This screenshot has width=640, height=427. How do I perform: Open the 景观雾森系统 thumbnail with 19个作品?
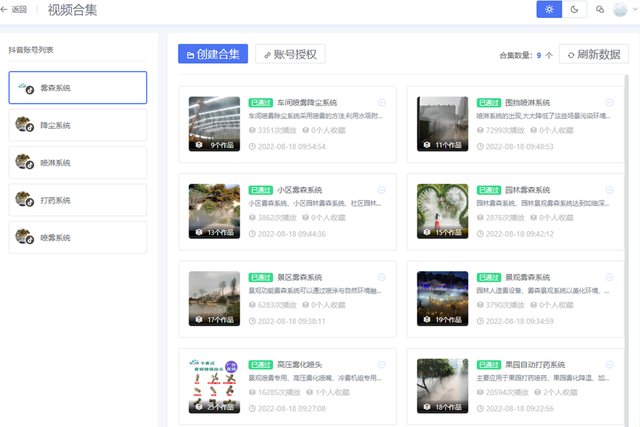pos(442,298)
